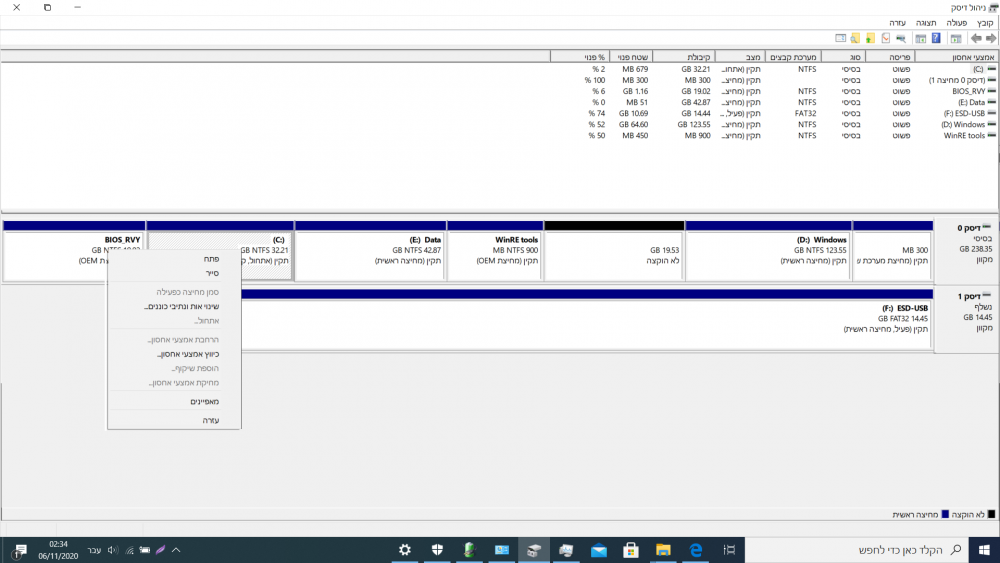The height and width of the screenshot is (563, 1000).
Task: Select the (D:) Windows row in the volume list
Action: [789, 124]
